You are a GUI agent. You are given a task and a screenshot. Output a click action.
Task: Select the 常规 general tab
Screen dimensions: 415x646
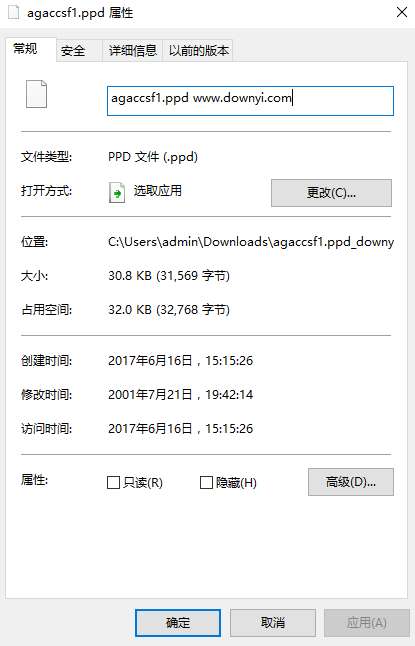point(26,49)
